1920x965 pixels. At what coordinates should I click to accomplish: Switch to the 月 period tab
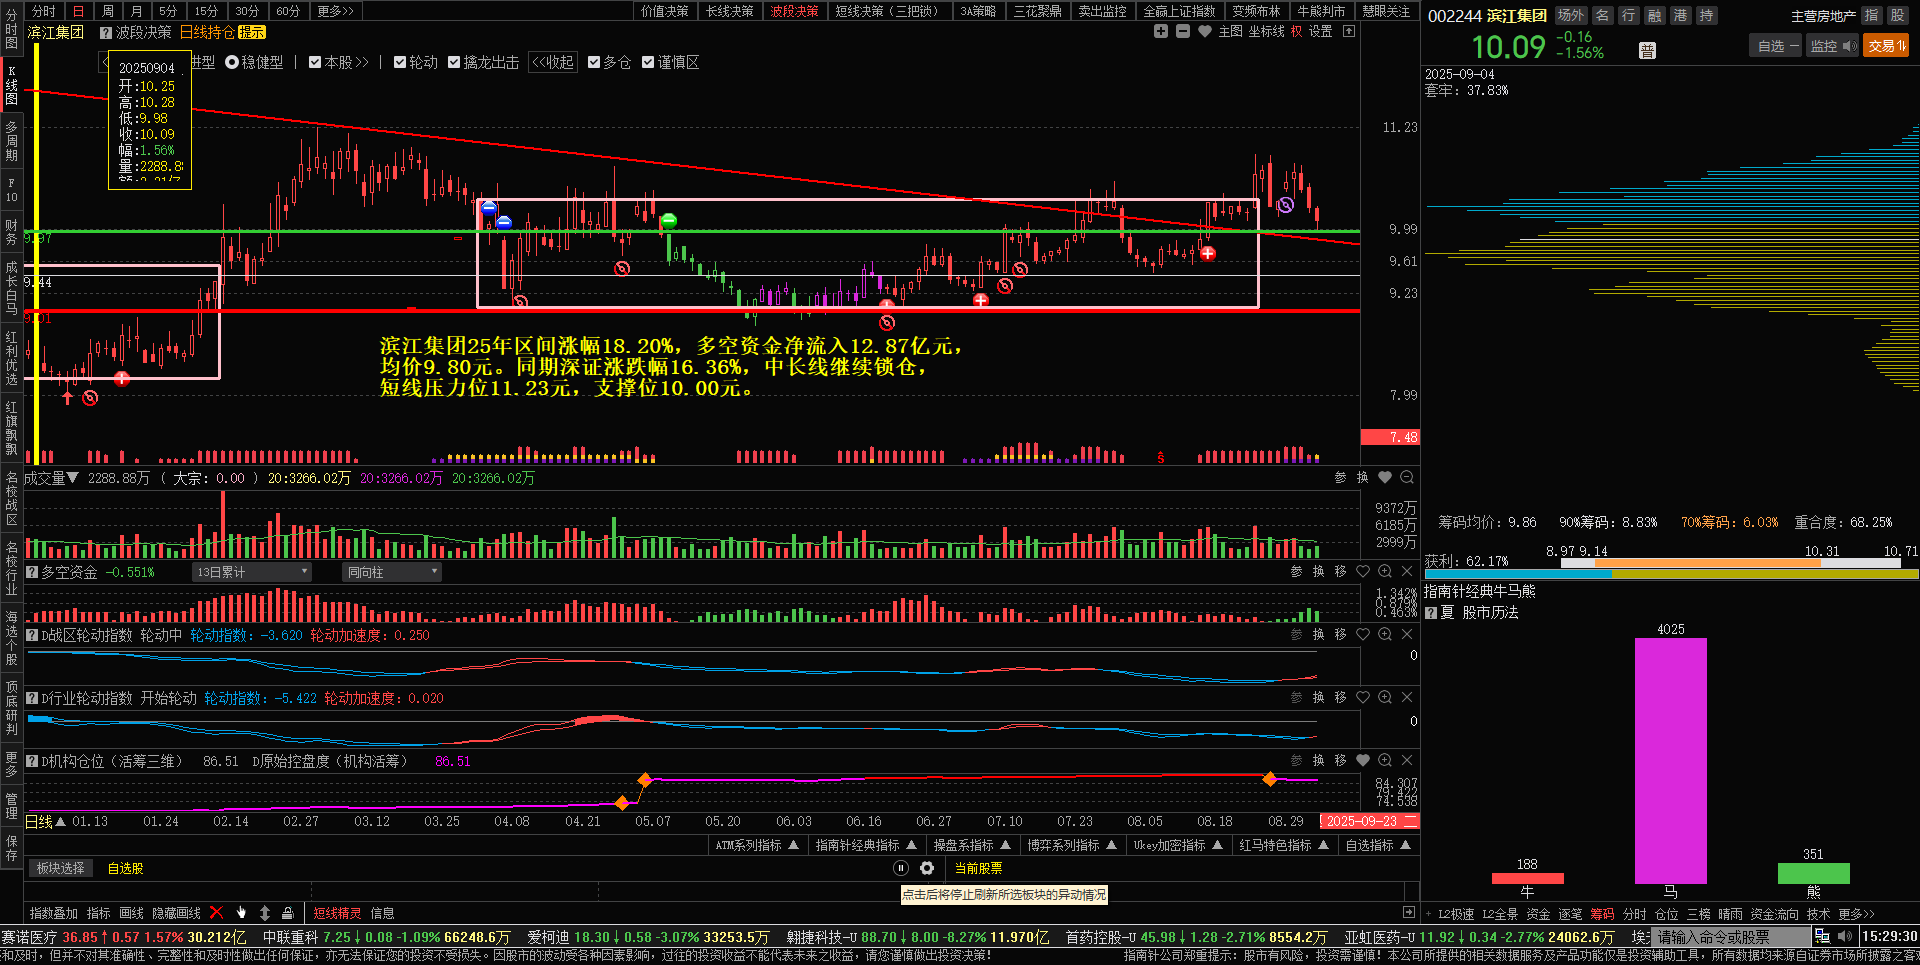136,11
